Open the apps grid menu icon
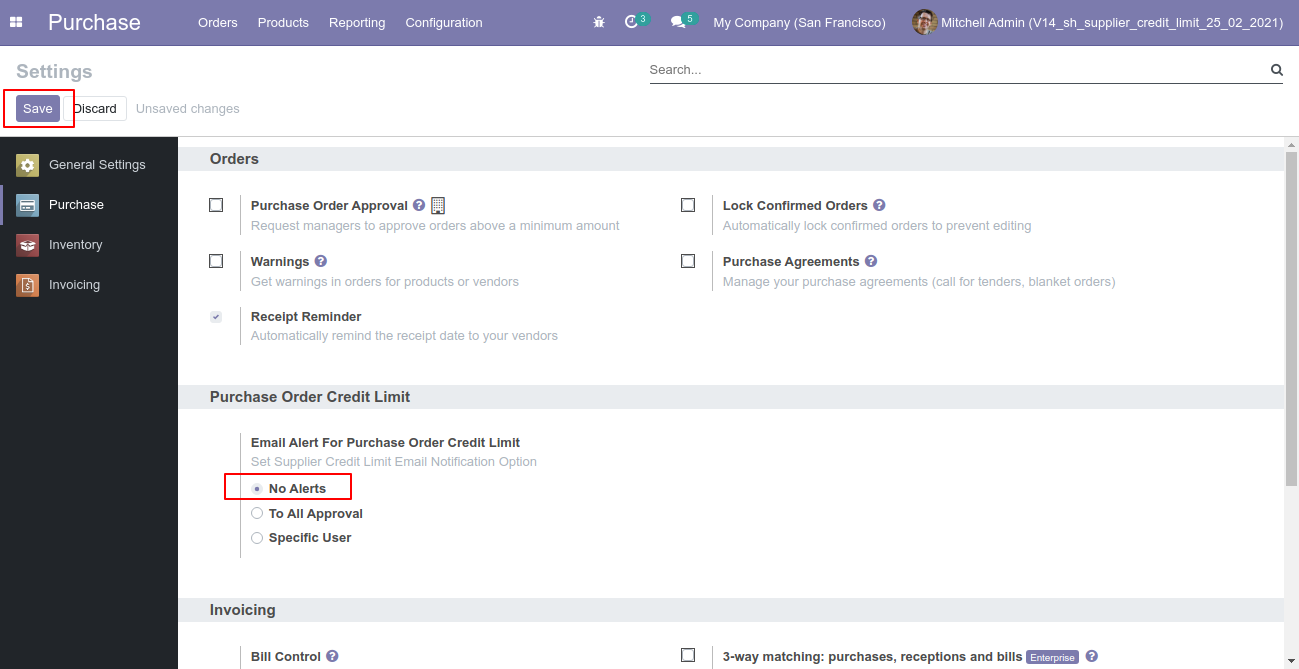The image size is (1299, 669). click(16, 22)
